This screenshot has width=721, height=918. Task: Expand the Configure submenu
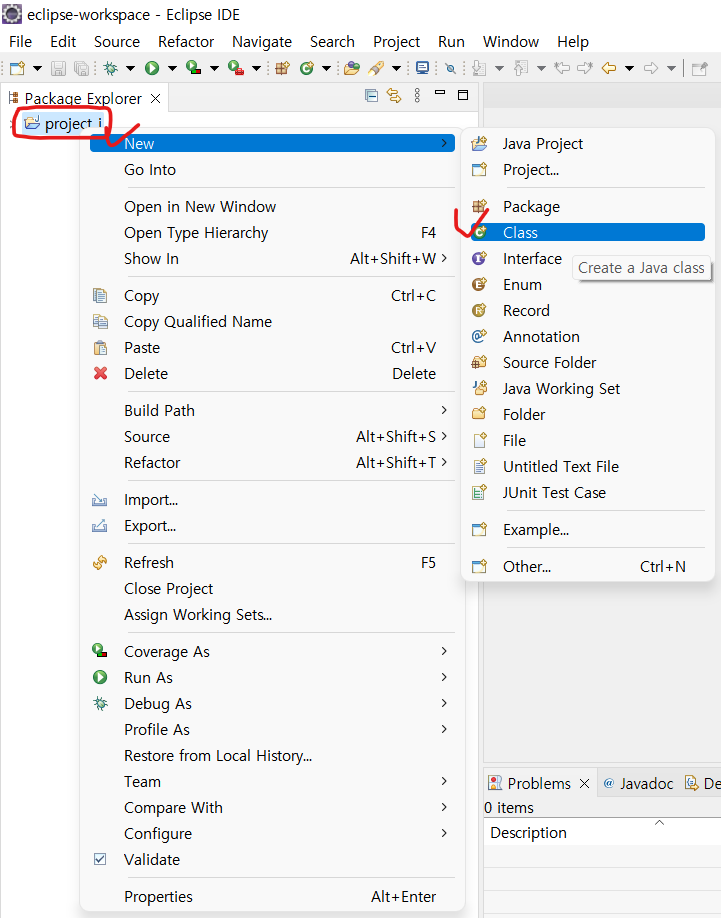272,834
